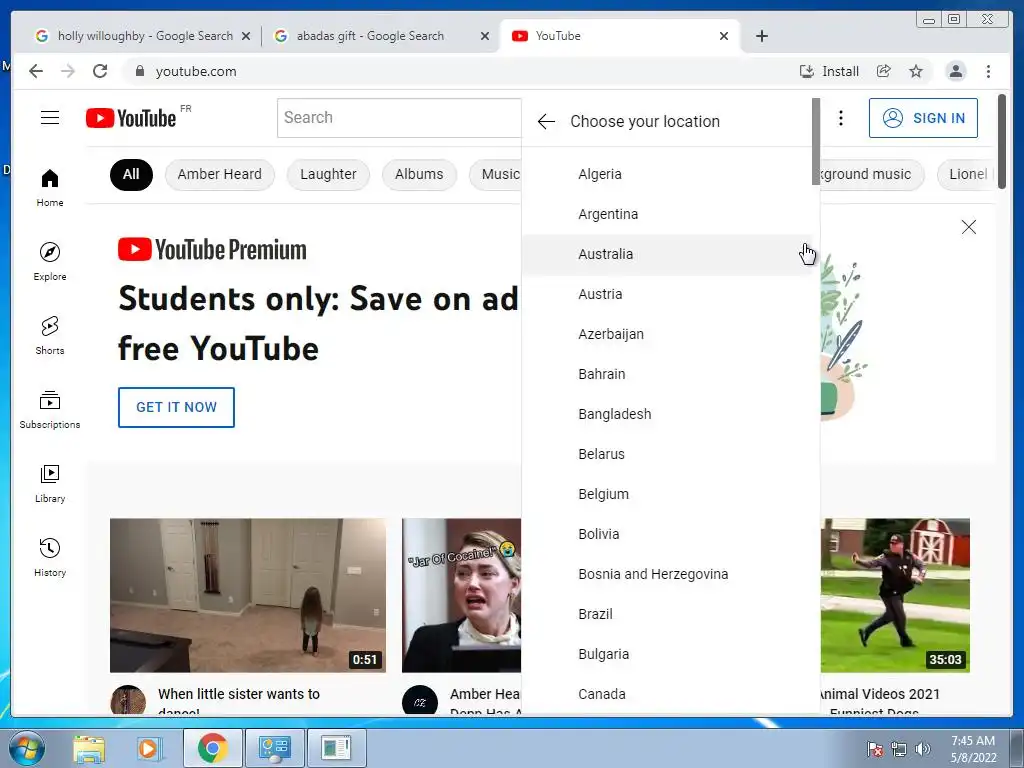Click the location list scrollbar

coord(816,142)
